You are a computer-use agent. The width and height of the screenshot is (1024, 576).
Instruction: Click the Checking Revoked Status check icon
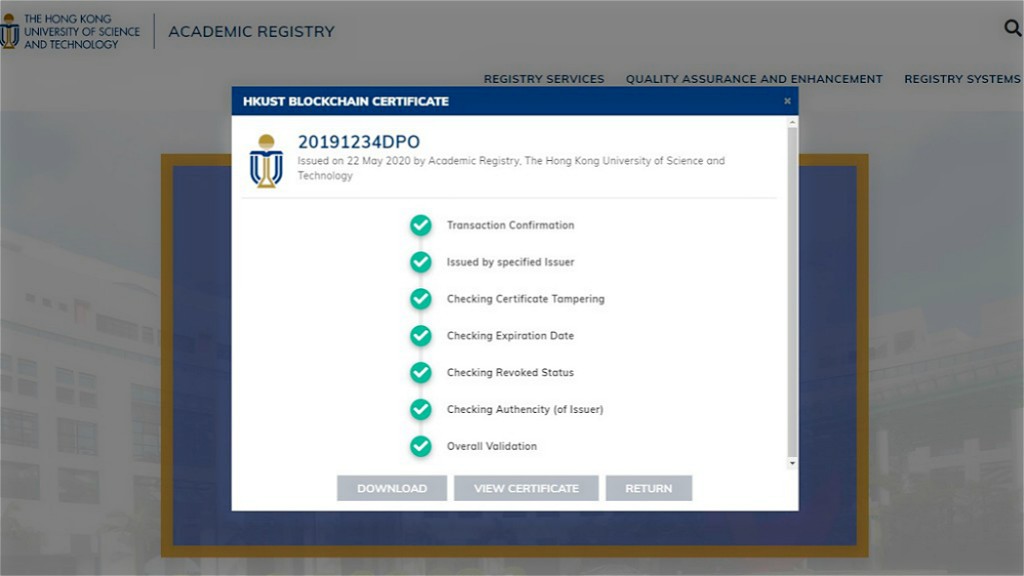[x=421, y=372]
